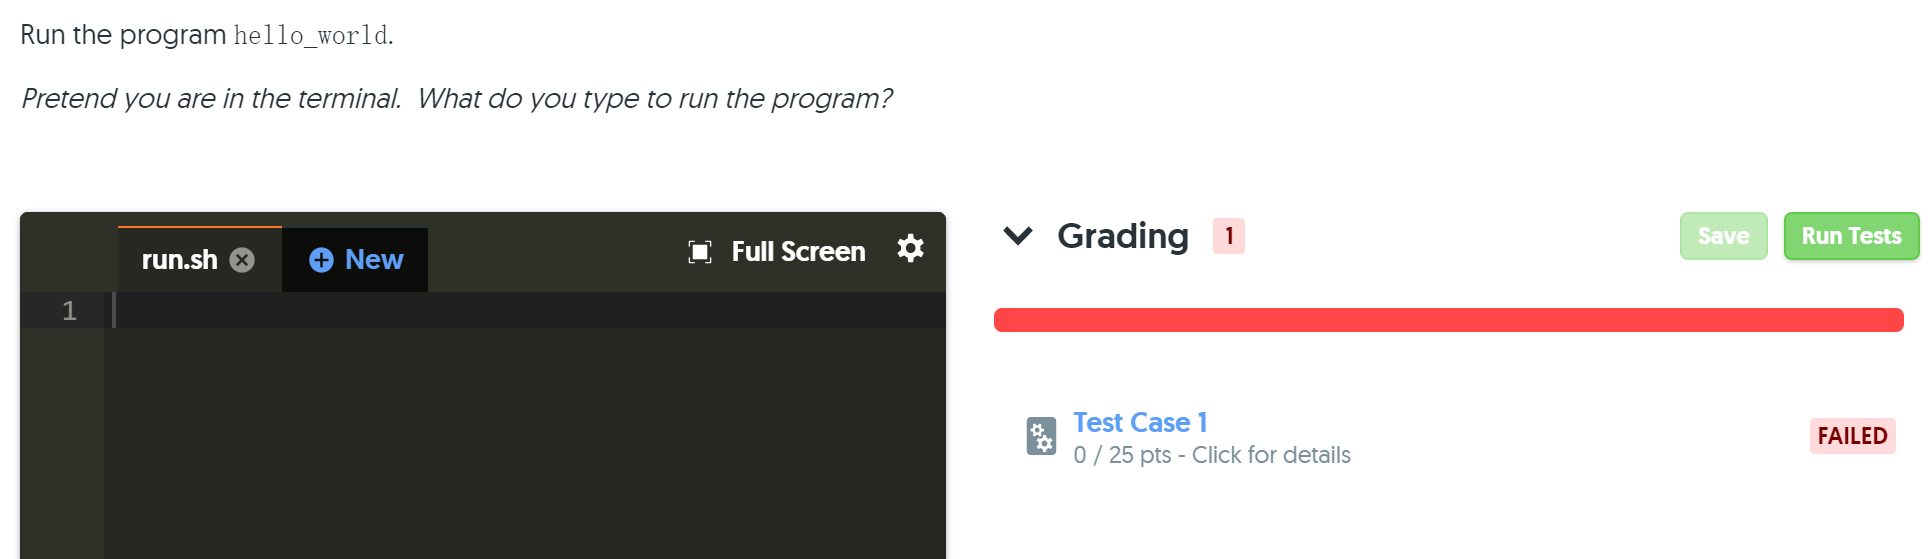Screen dimensions: 1930x559
Task: Click the 0 / 25 pts details text
Action: pyautogui.click(x=1212, y=455)
